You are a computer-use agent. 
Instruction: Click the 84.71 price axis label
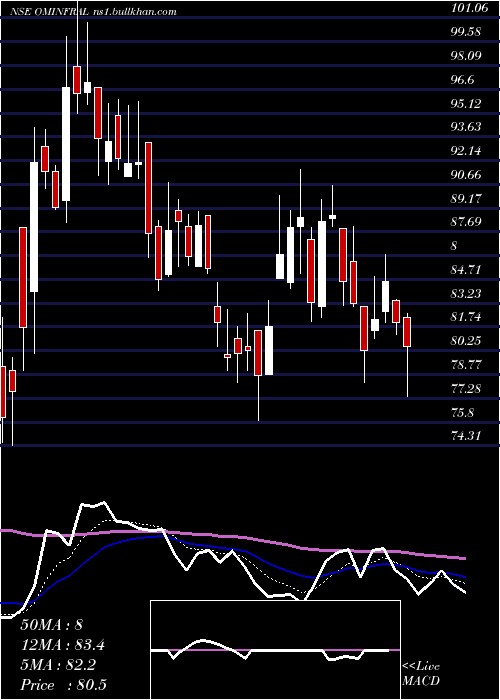[466, 269]
